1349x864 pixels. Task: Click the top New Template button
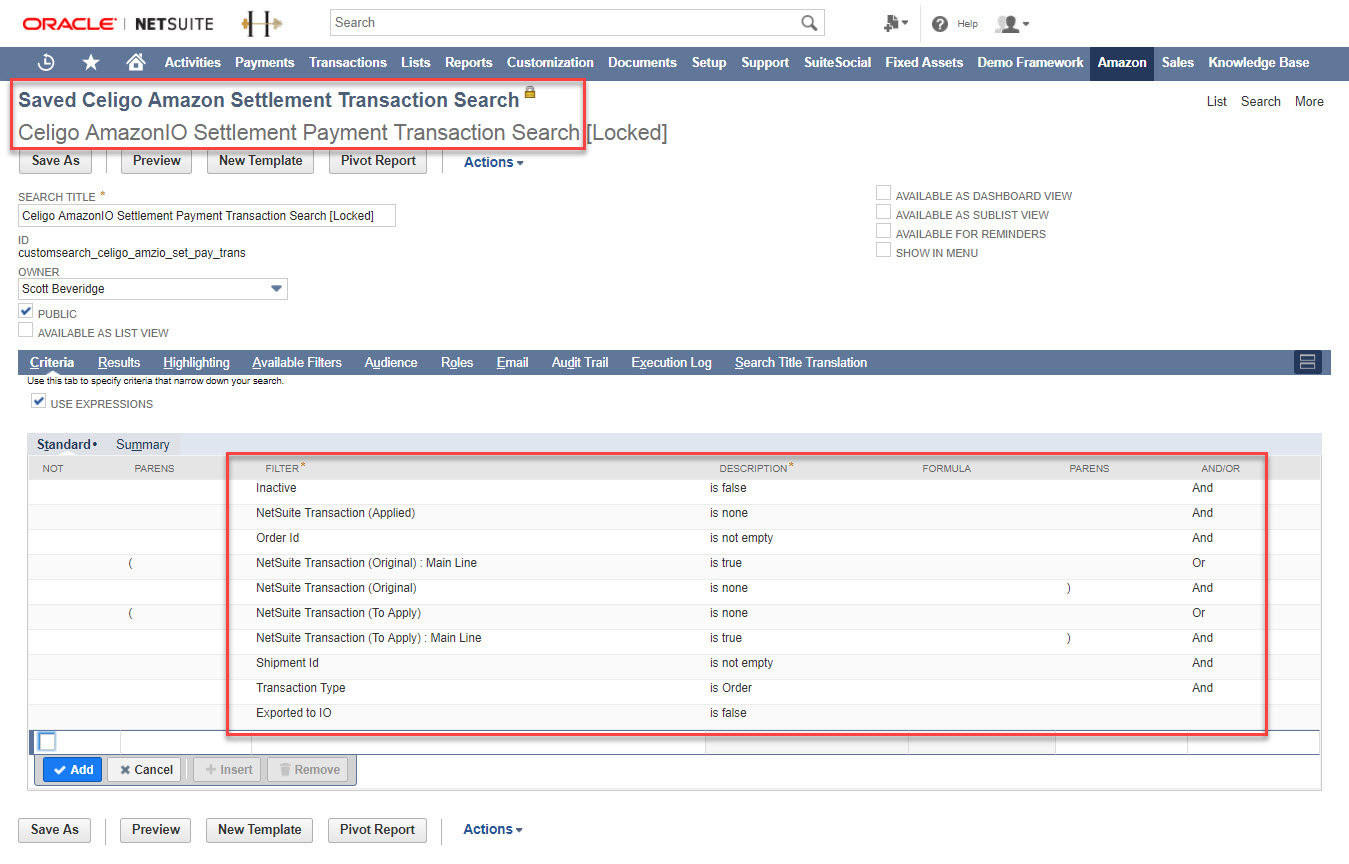pyautogui.click(x=260, y=160)
